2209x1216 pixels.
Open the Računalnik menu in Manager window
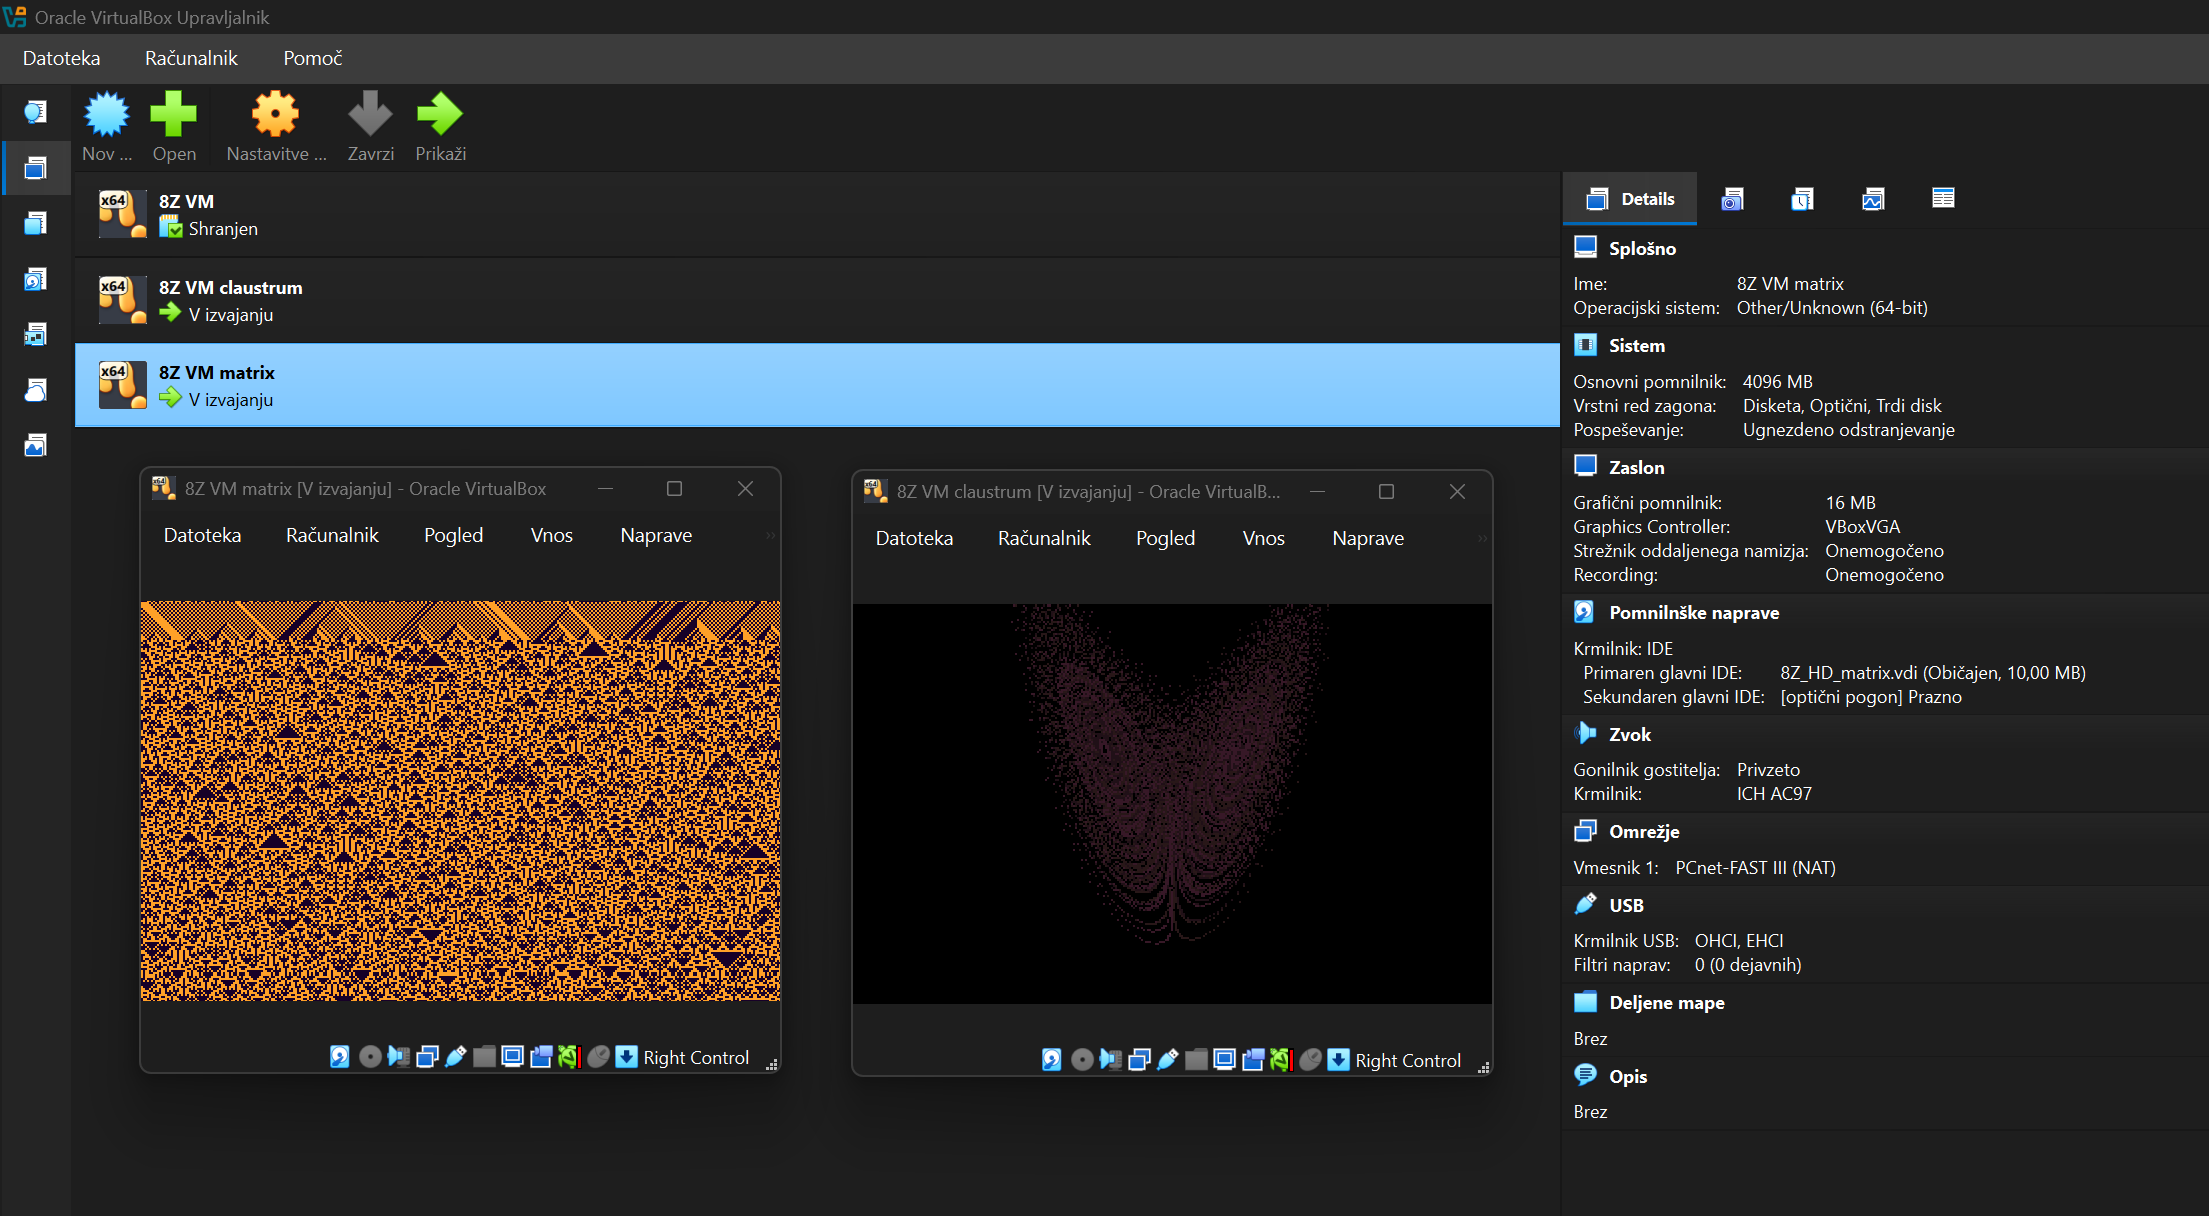point(191,58)
